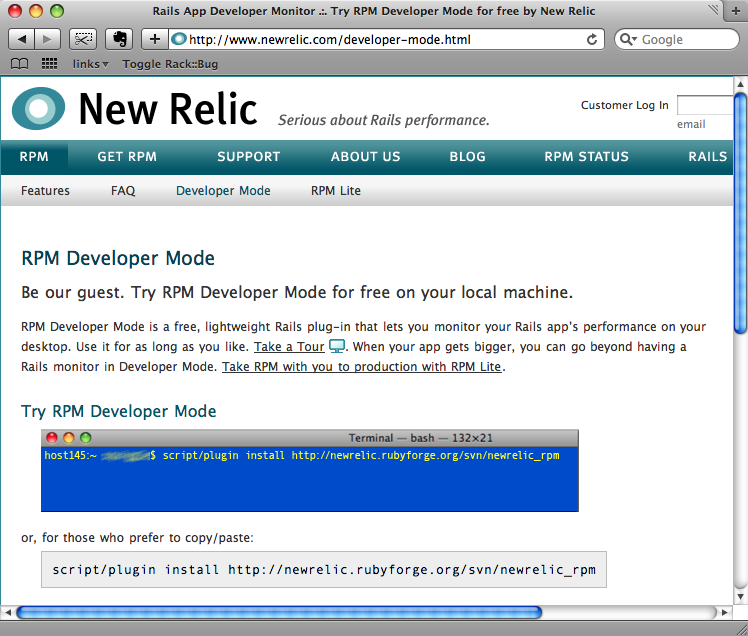
Task: Open the SUPPORT navigation tab
Action: [x=249, y=157]
